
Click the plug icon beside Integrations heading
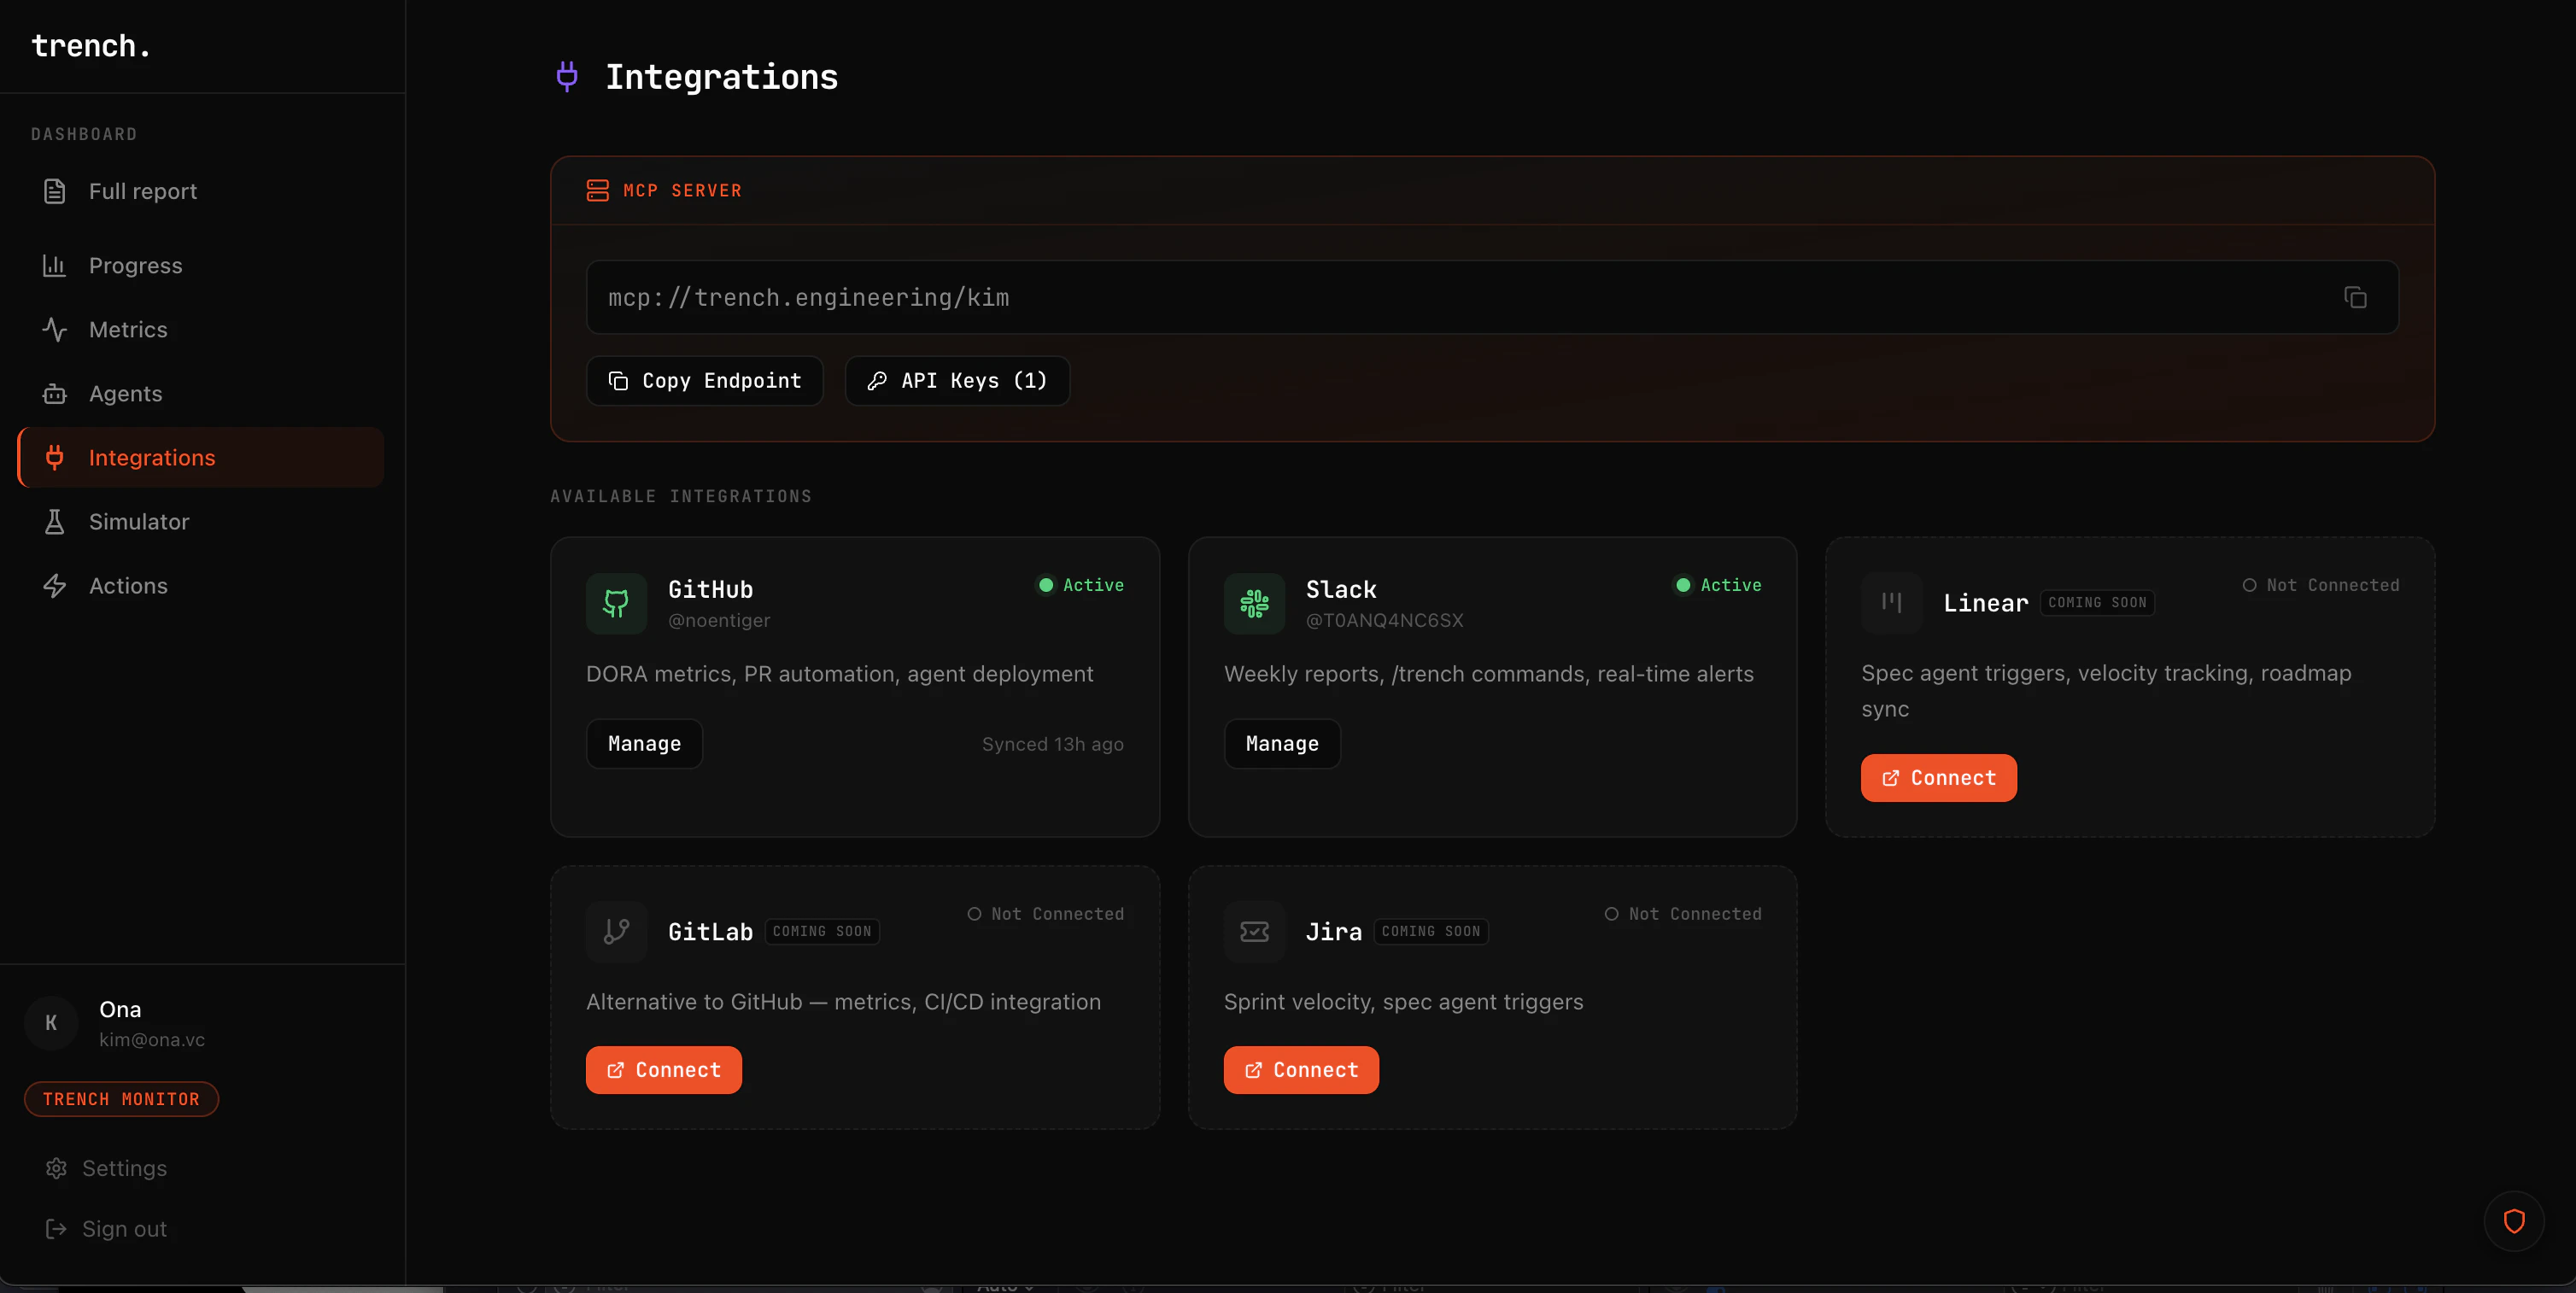coord(567,76)
